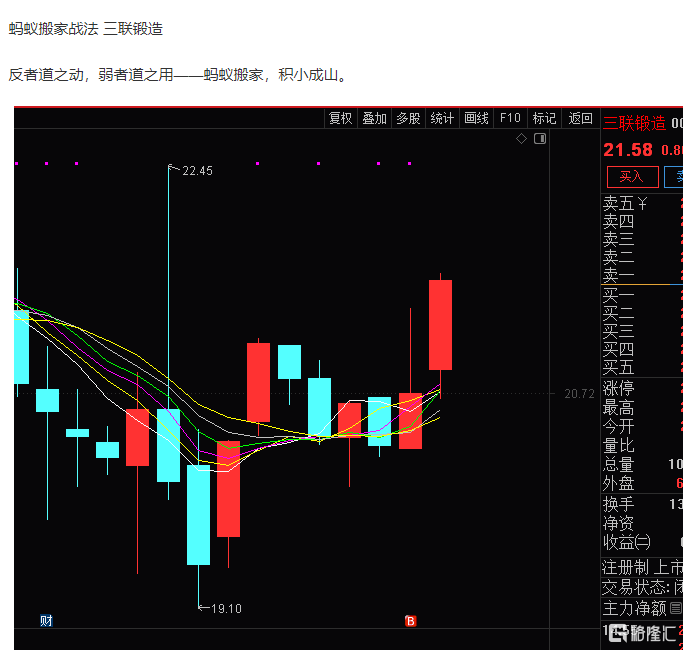Screen dimensions: 683x650
Task: Click the 涨停 limit-up label
Action: [619, 388]
